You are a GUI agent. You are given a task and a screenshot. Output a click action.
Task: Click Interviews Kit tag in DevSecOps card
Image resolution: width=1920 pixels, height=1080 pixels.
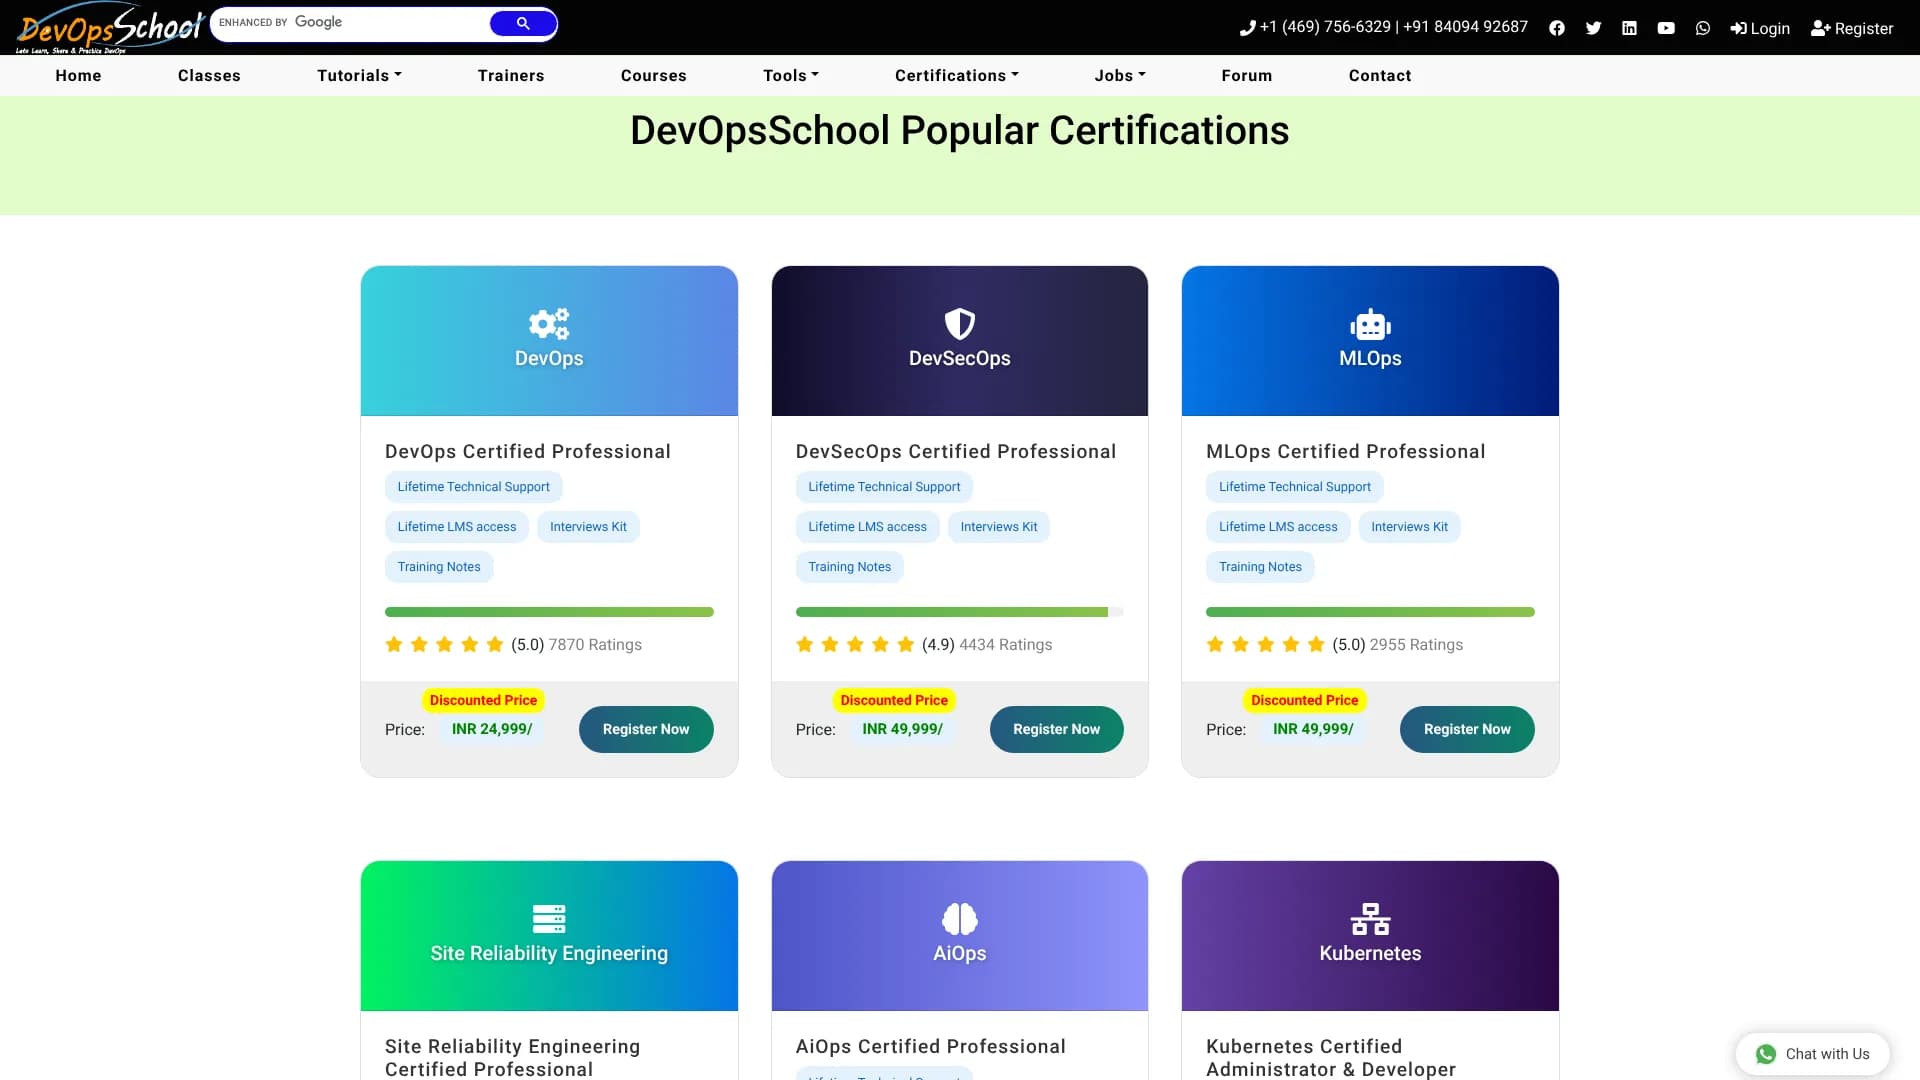[999, 527]
